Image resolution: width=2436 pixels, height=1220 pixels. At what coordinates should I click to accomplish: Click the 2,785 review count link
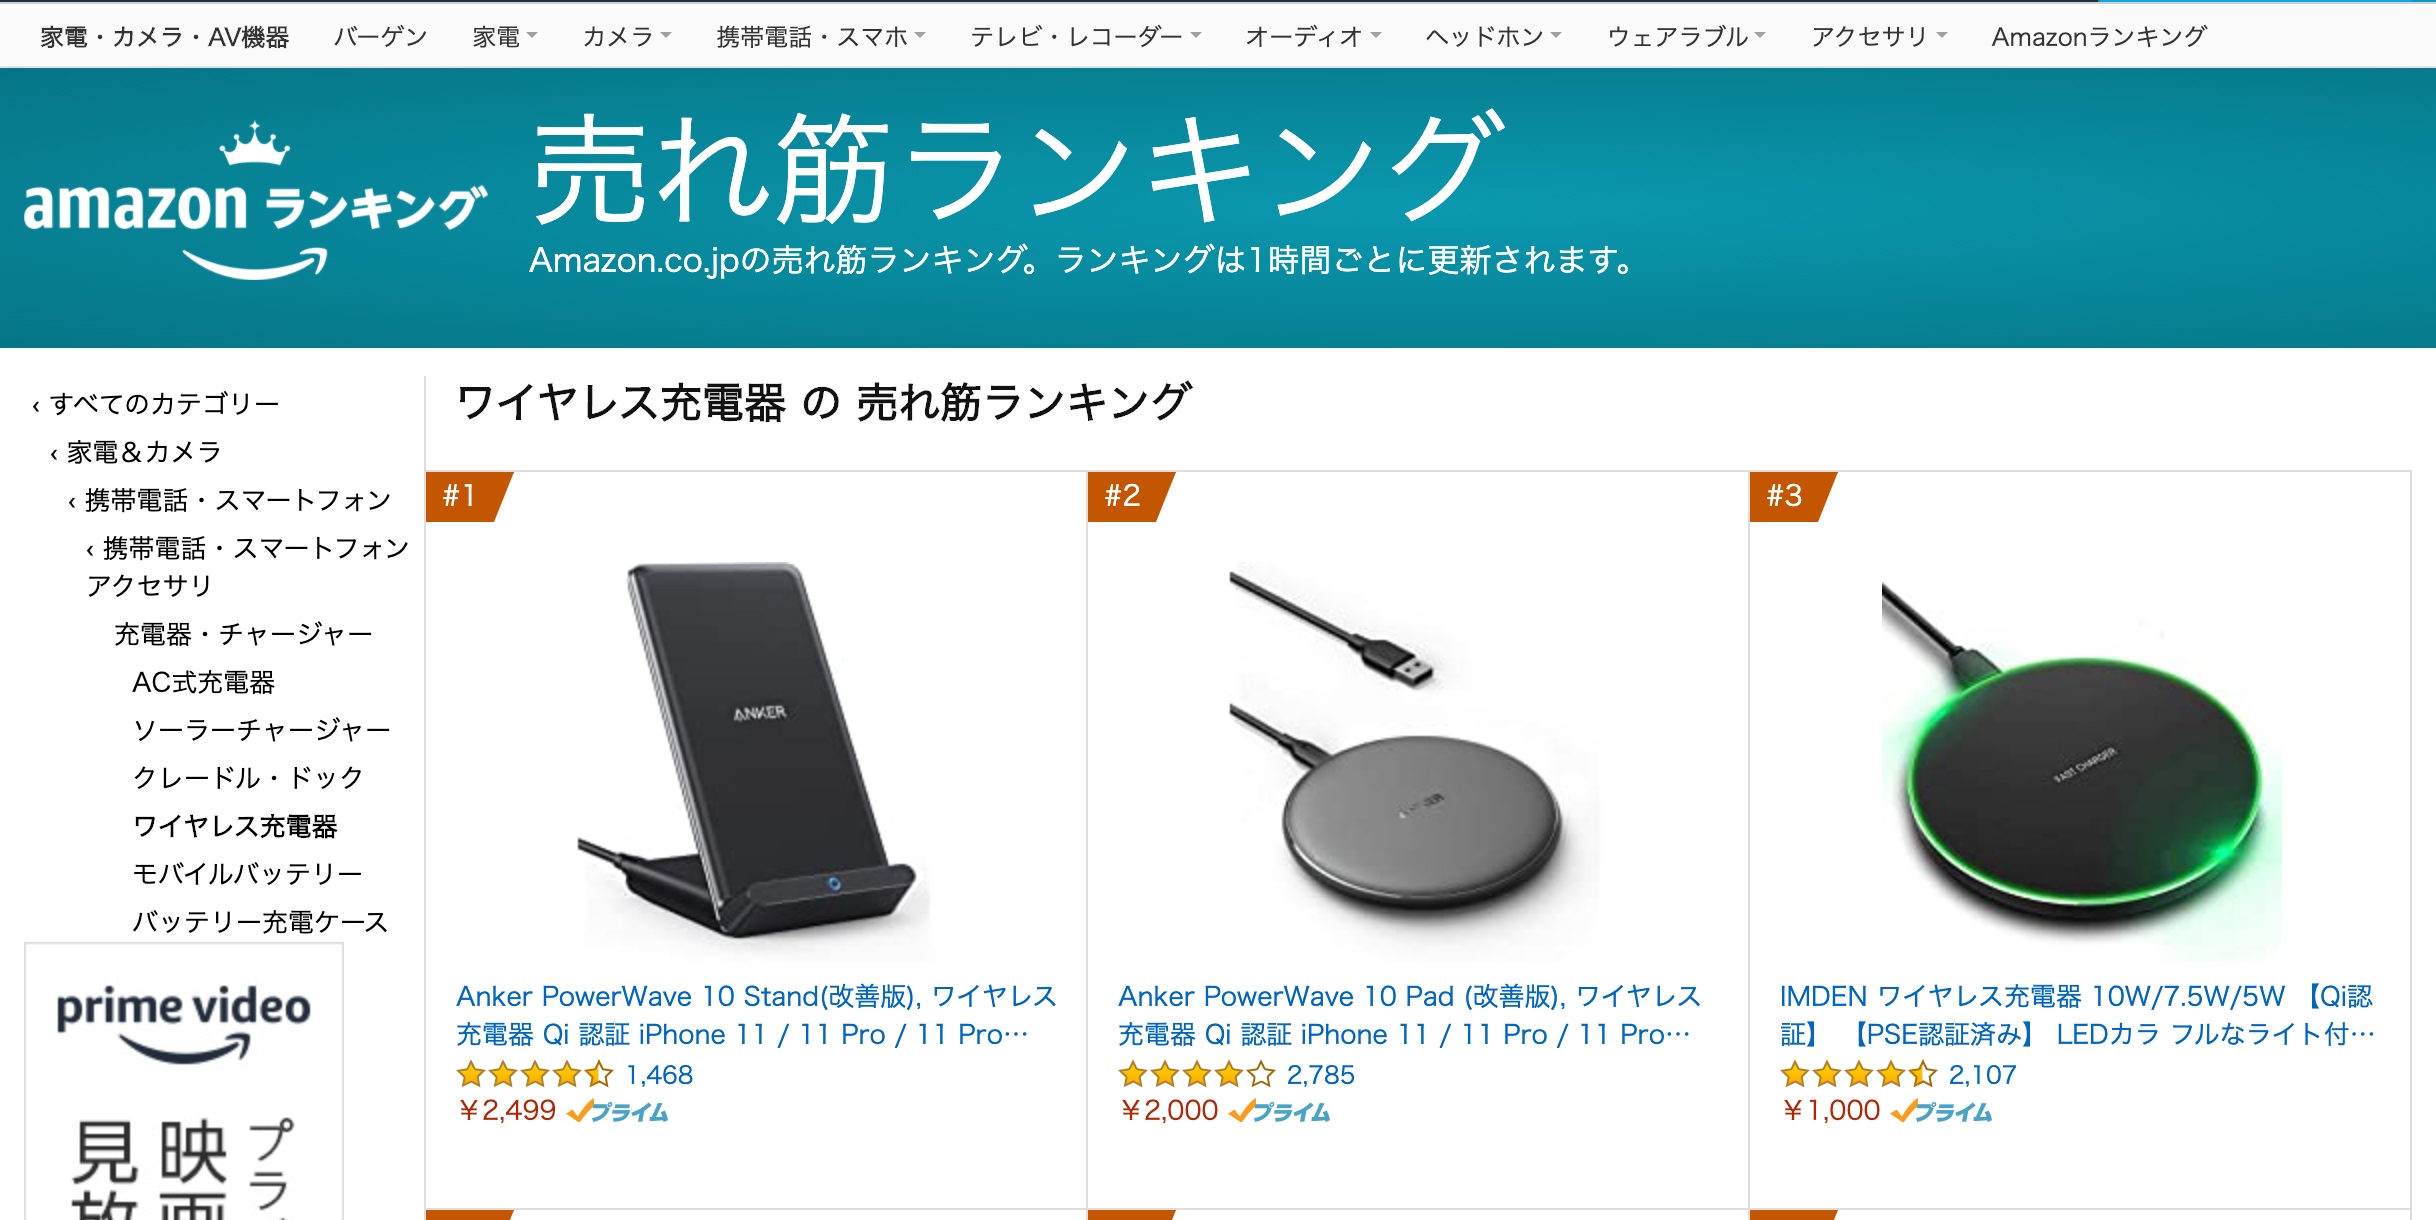(1320, 1075)
